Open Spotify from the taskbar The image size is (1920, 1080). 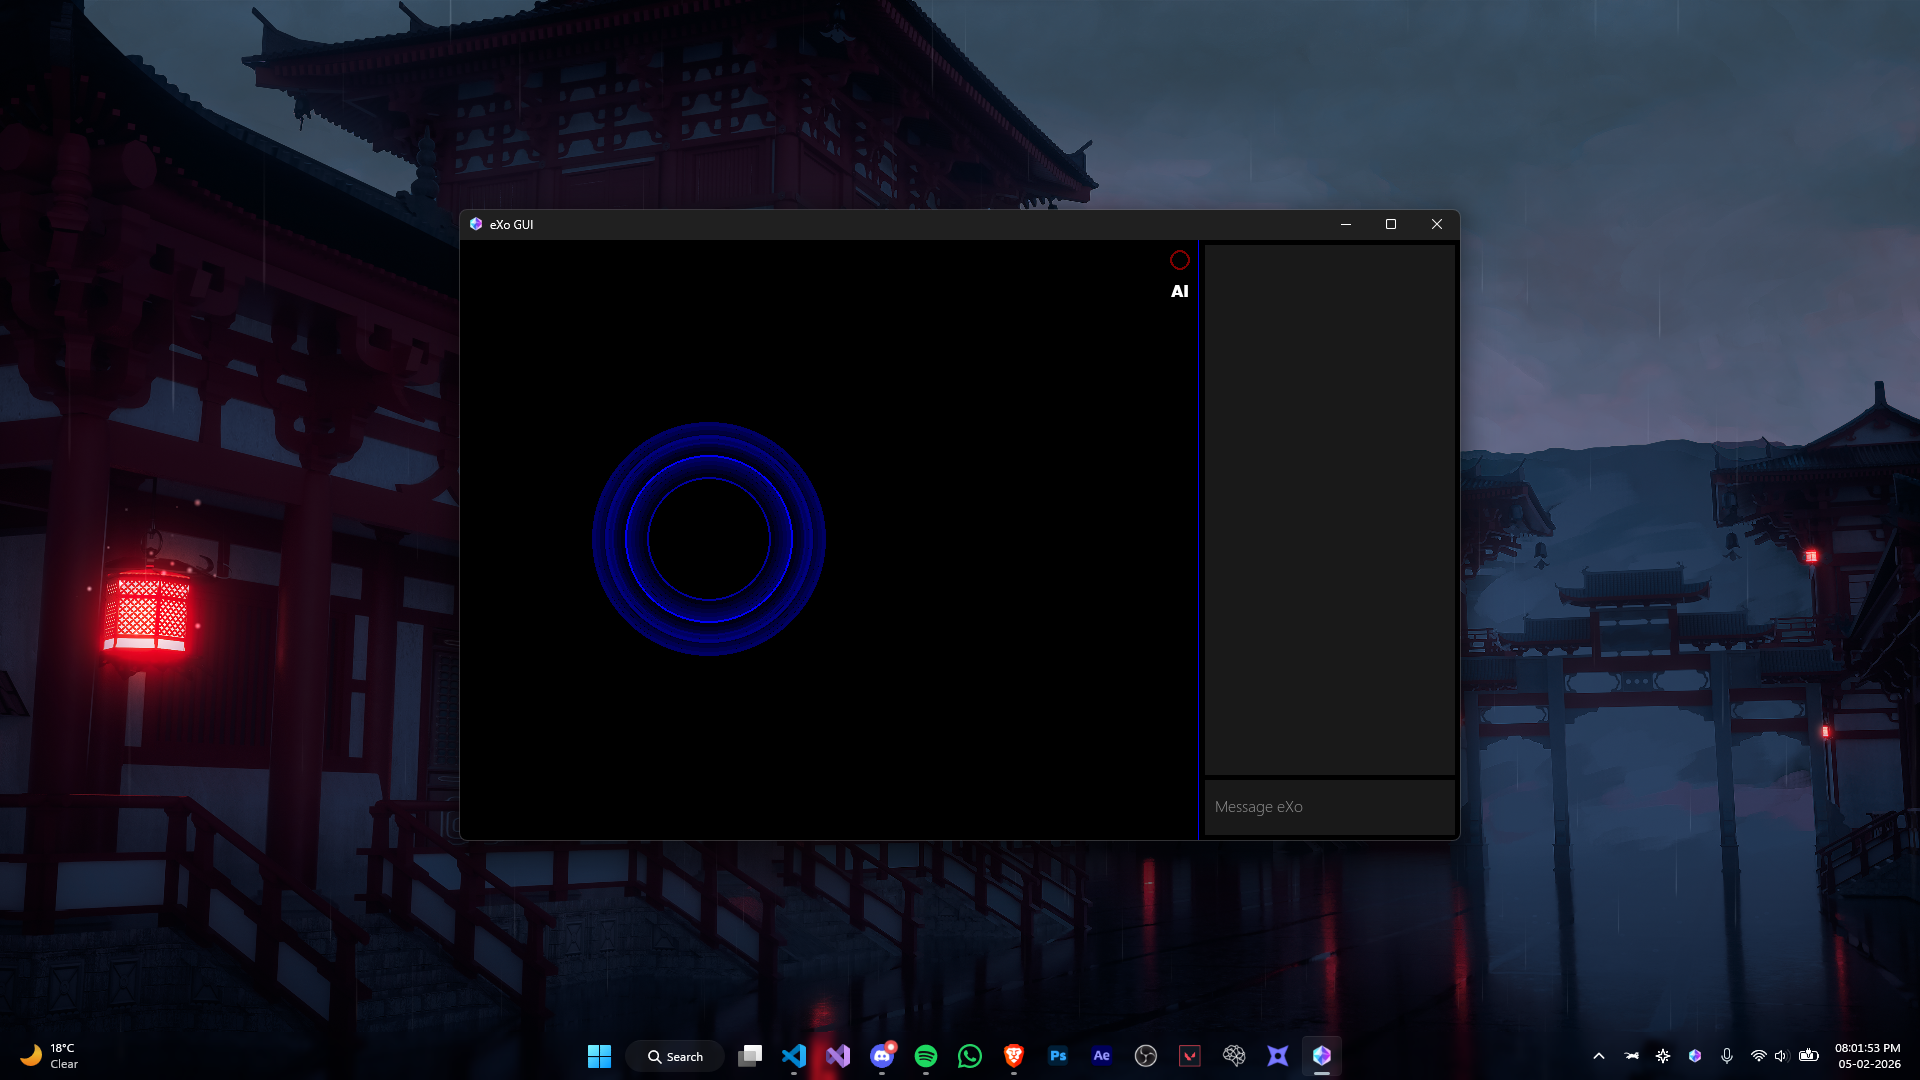[x=926, y=1056]
